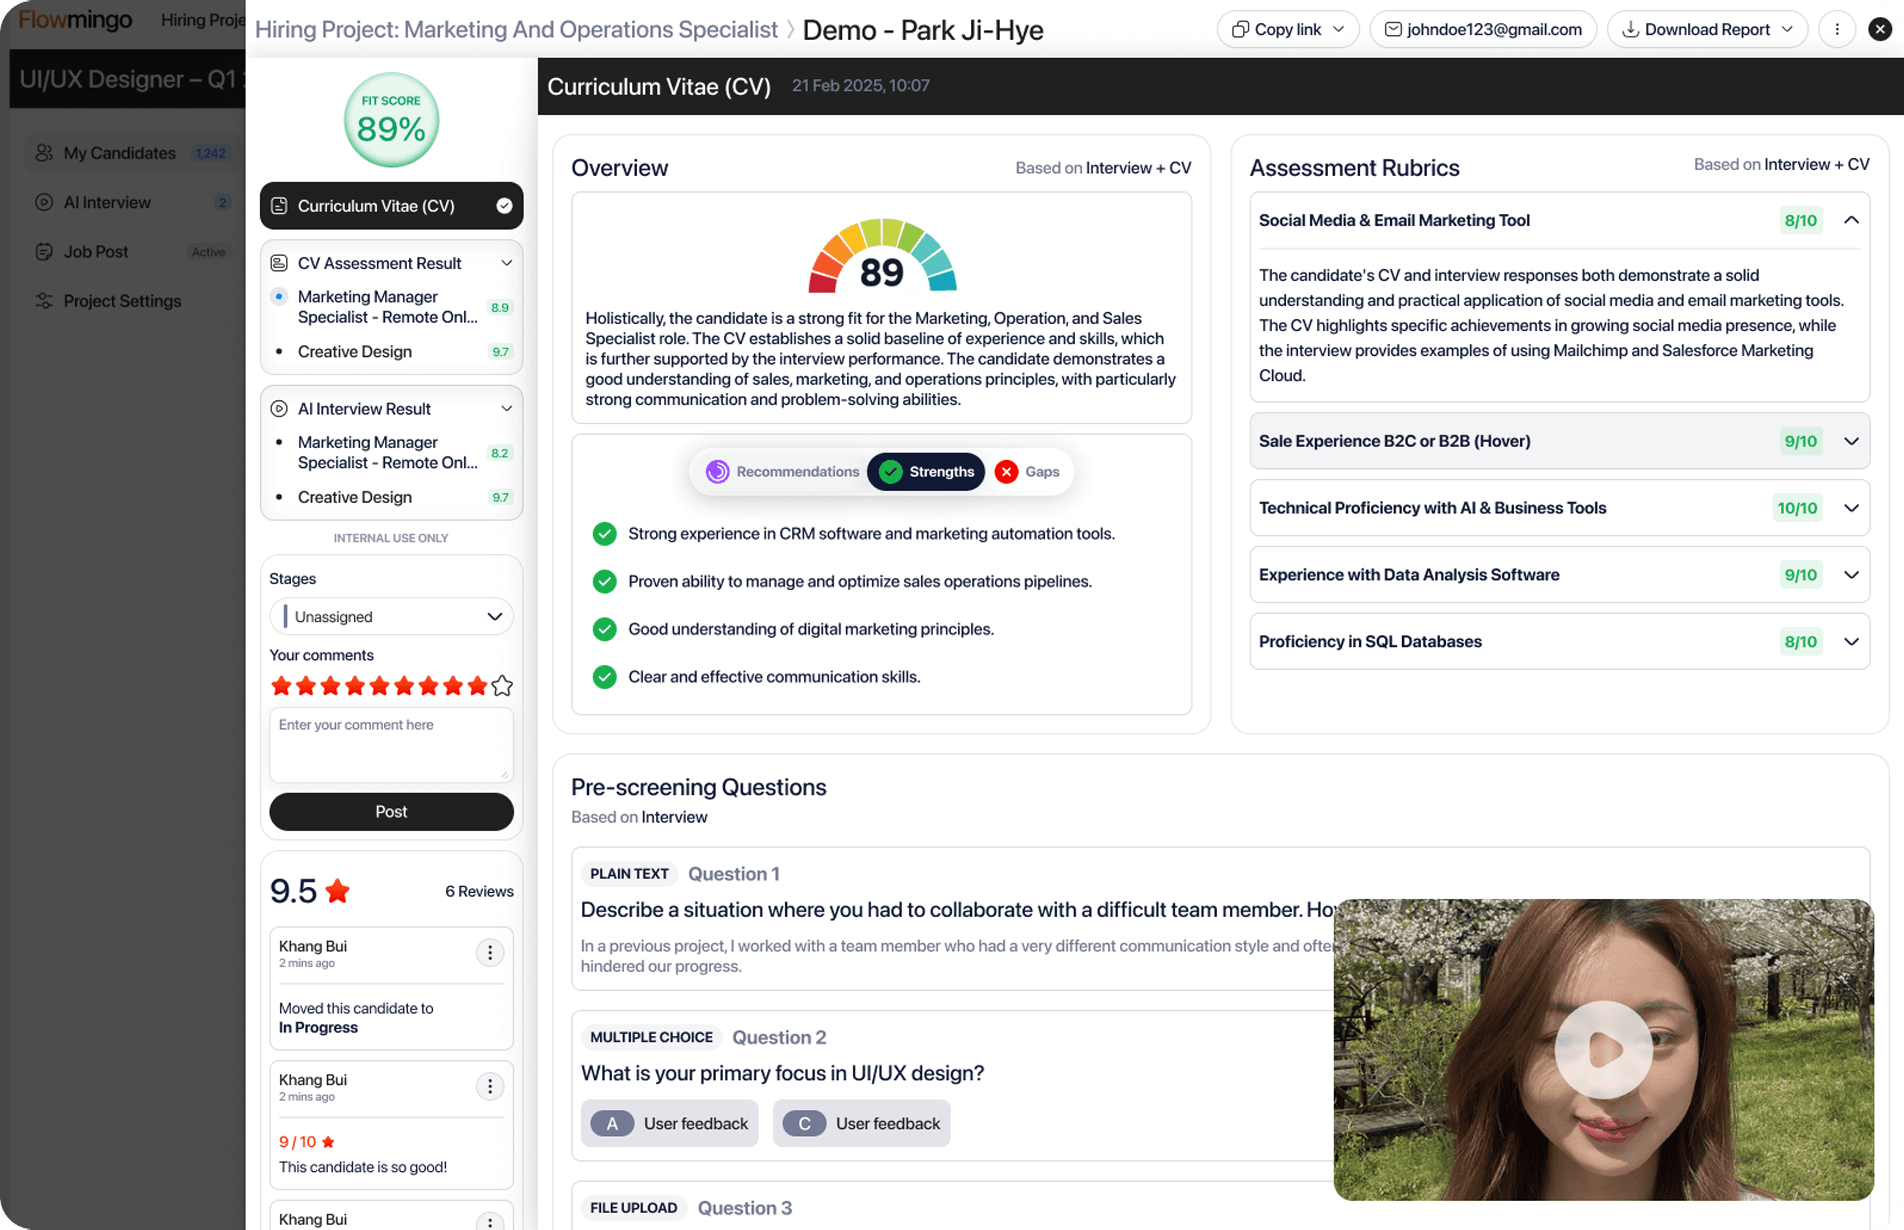Switch to the Recommendations tab
The width and height of the screenshot is (1904, 1230).
pyautogui.click(x=783, y=472)
